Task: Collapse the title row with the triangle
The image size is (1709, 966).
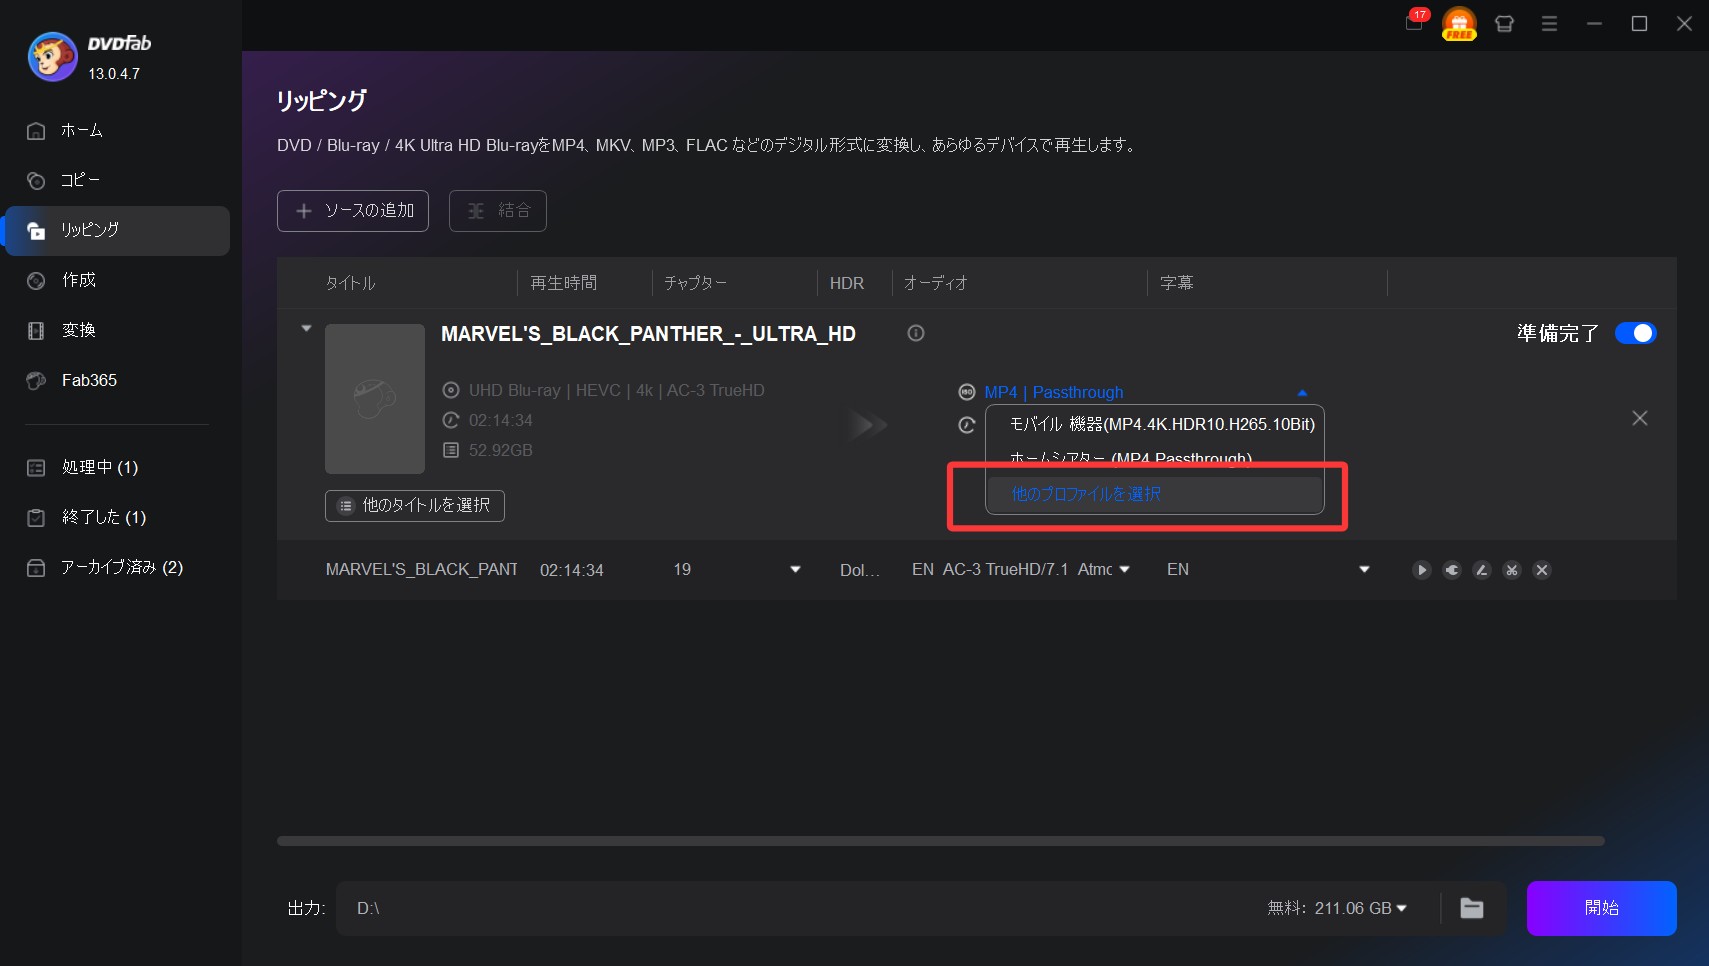Action: coord(306,328)
